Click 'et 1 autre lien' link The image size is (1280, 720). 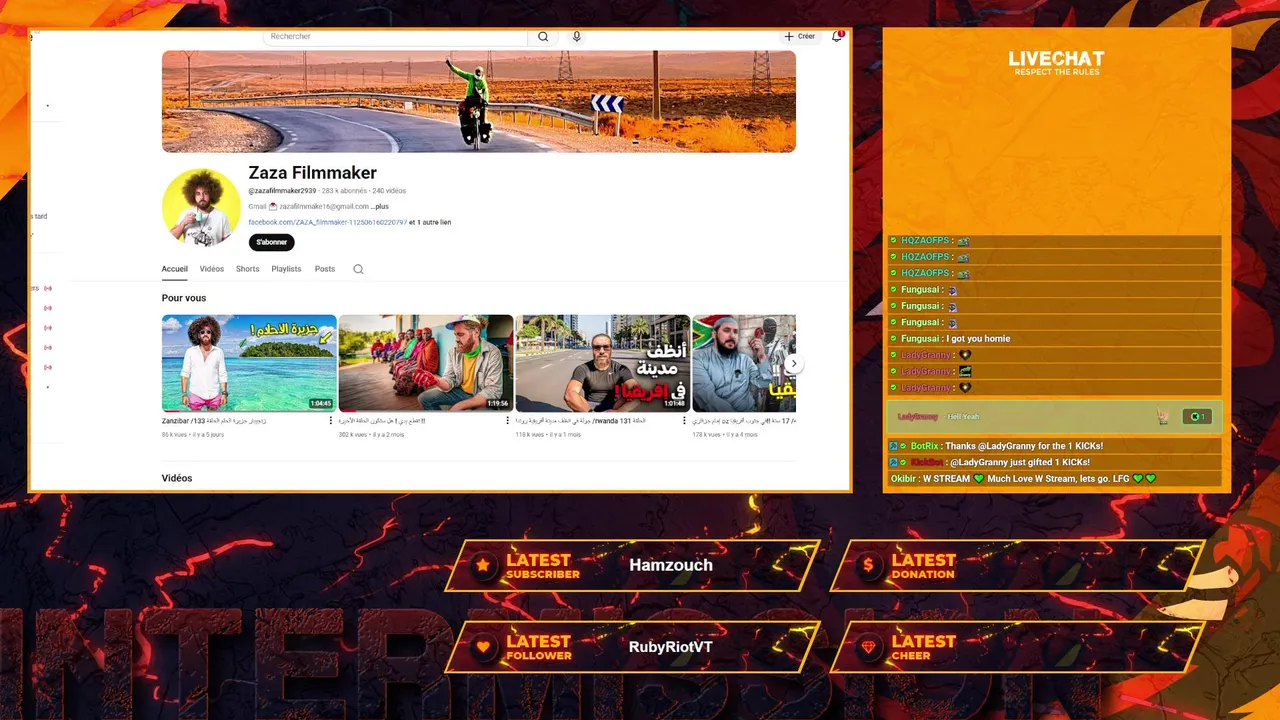click(x=430, y=222)
